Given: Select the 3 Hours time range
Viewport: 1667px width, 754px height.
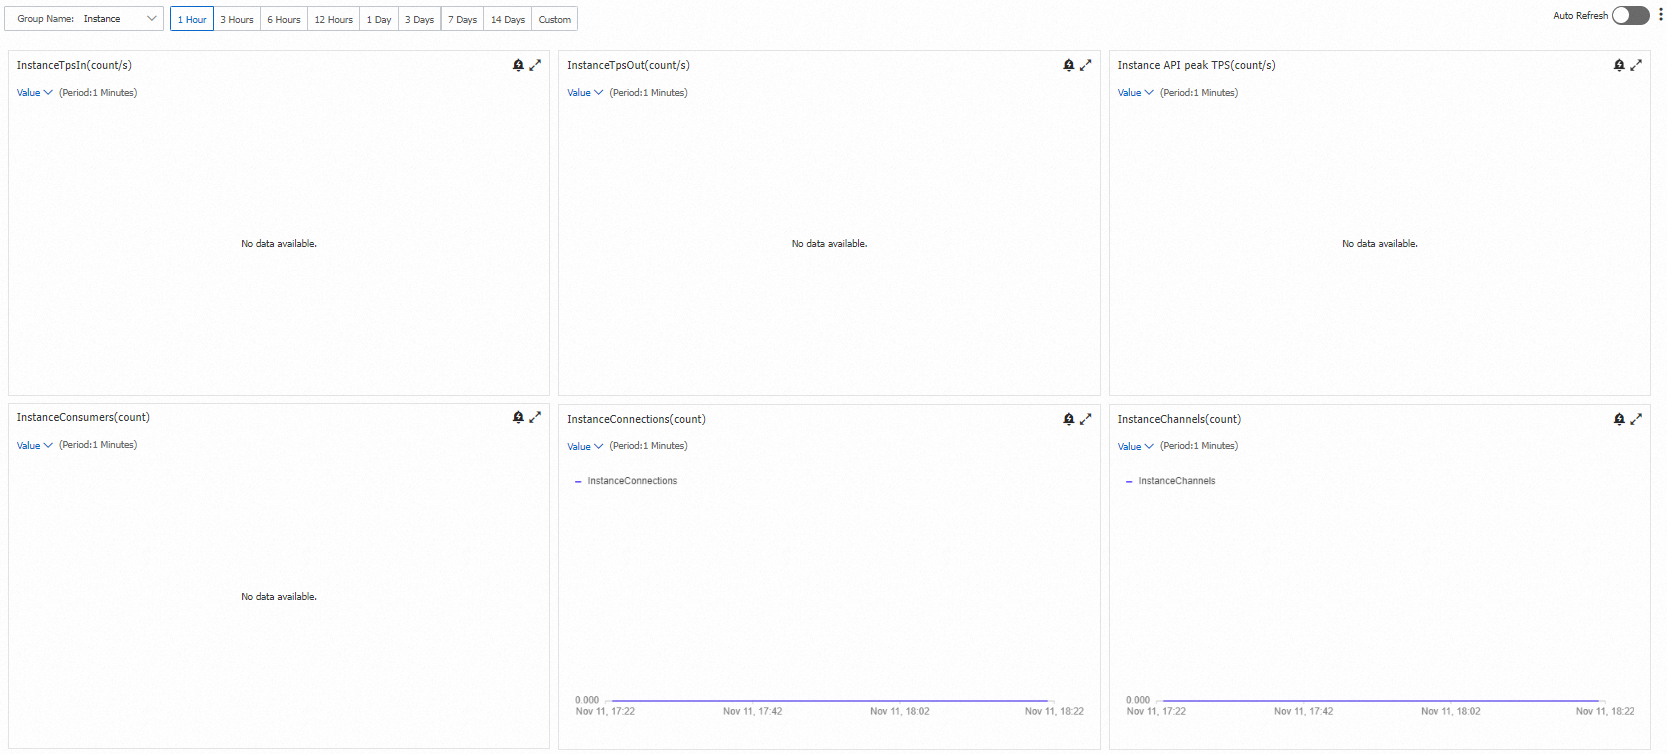Looking at the screenshot, I should coord(237,19).
